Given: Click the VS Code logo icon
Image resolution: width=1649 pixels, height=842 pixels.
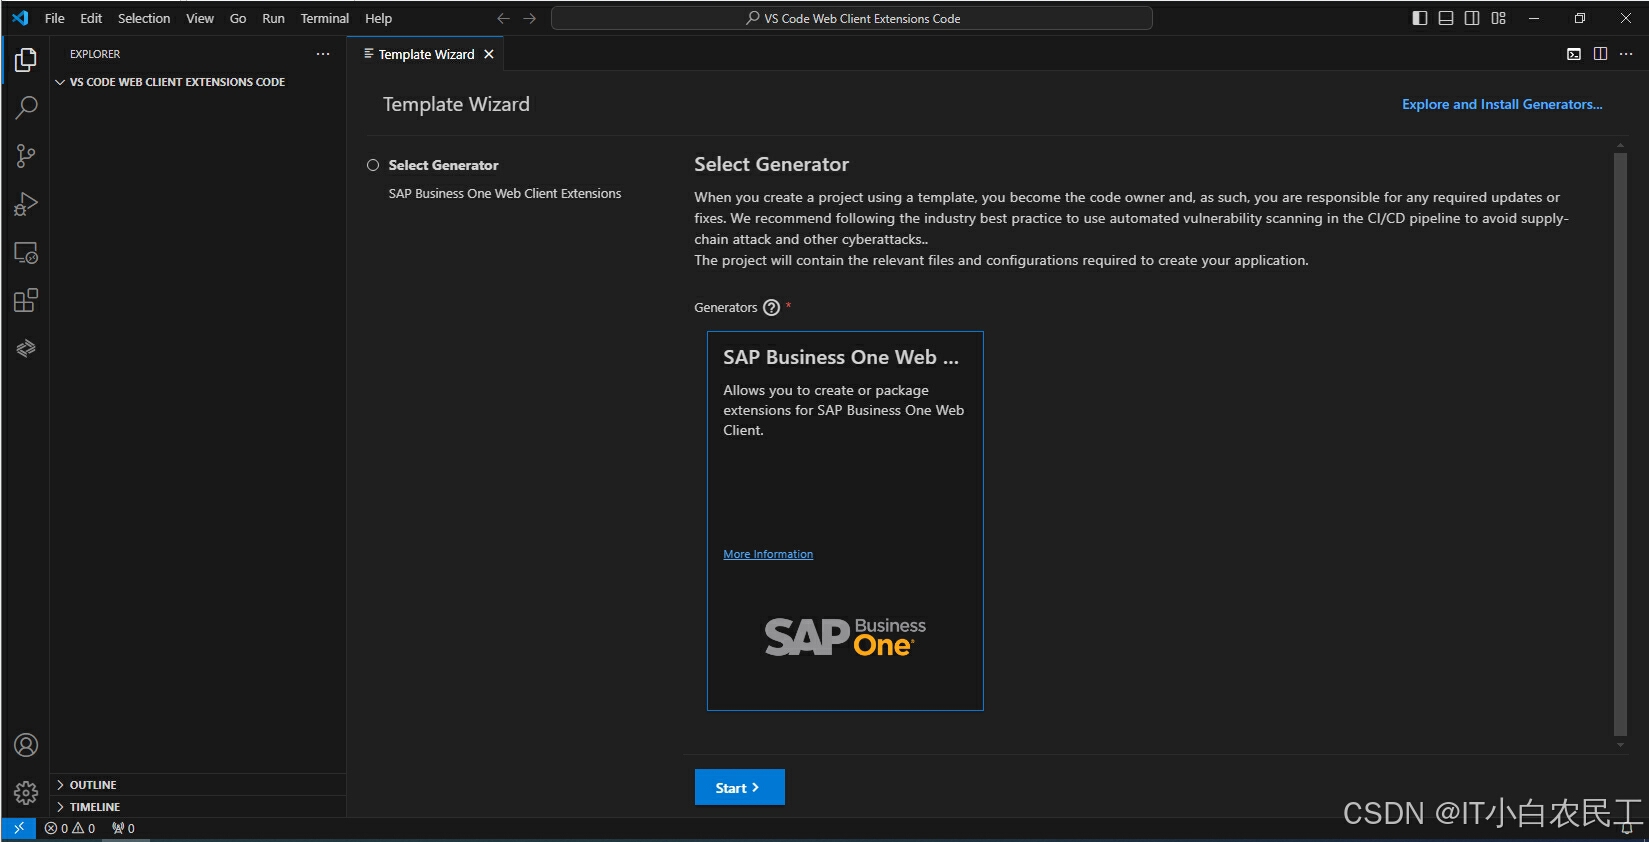Looking at the screenshot, I should (20, 18).
